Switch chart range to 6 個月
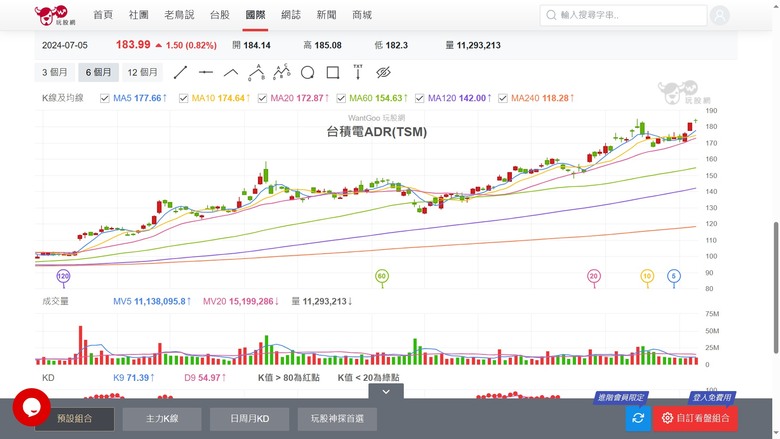 point(98,73)
